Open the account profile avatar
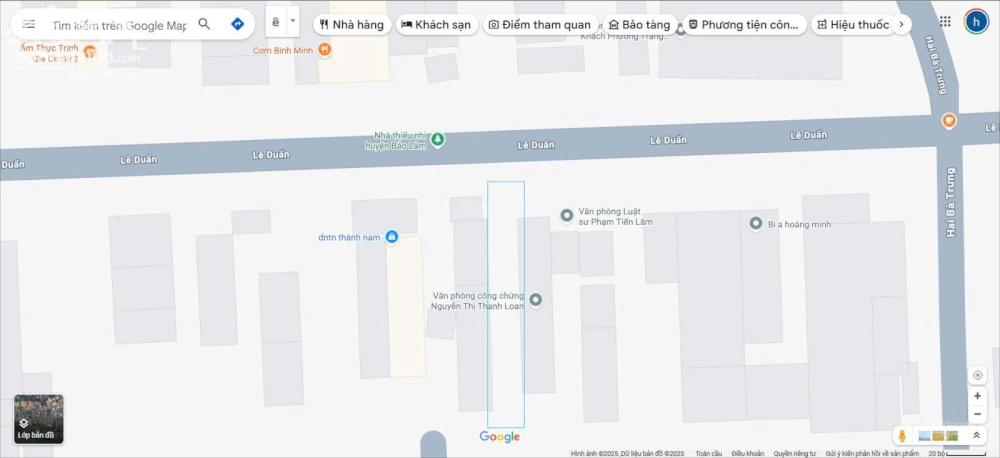1000x458 pixels. click(x=976, y=22)
